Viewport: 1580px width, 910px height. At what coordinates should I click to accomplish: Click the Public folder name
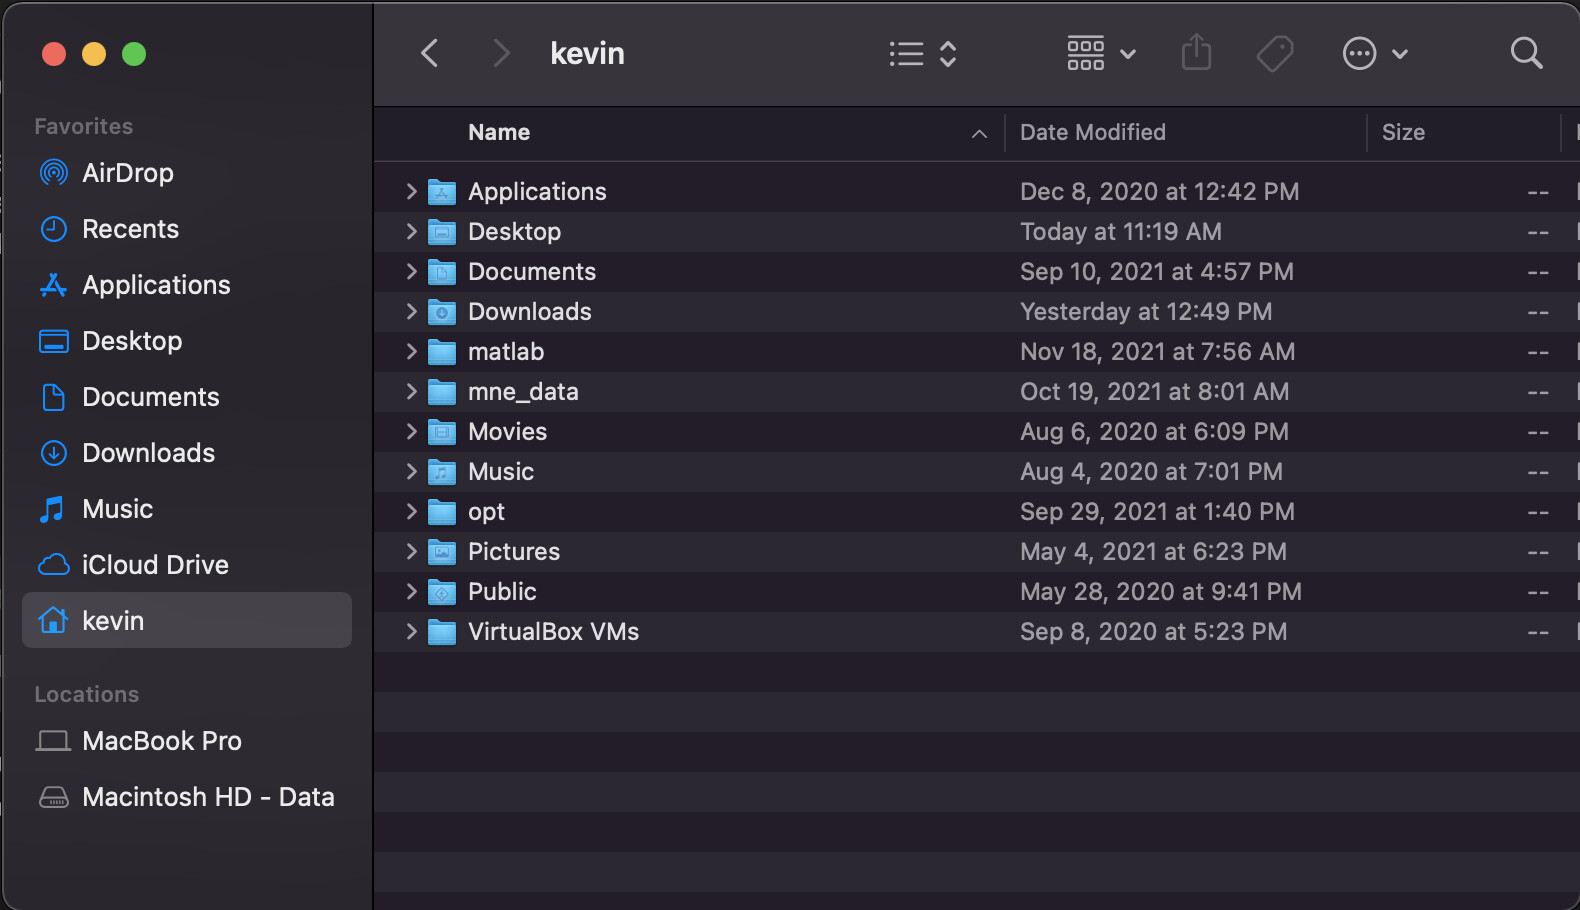pyautogui.click(x=502, y=592)
